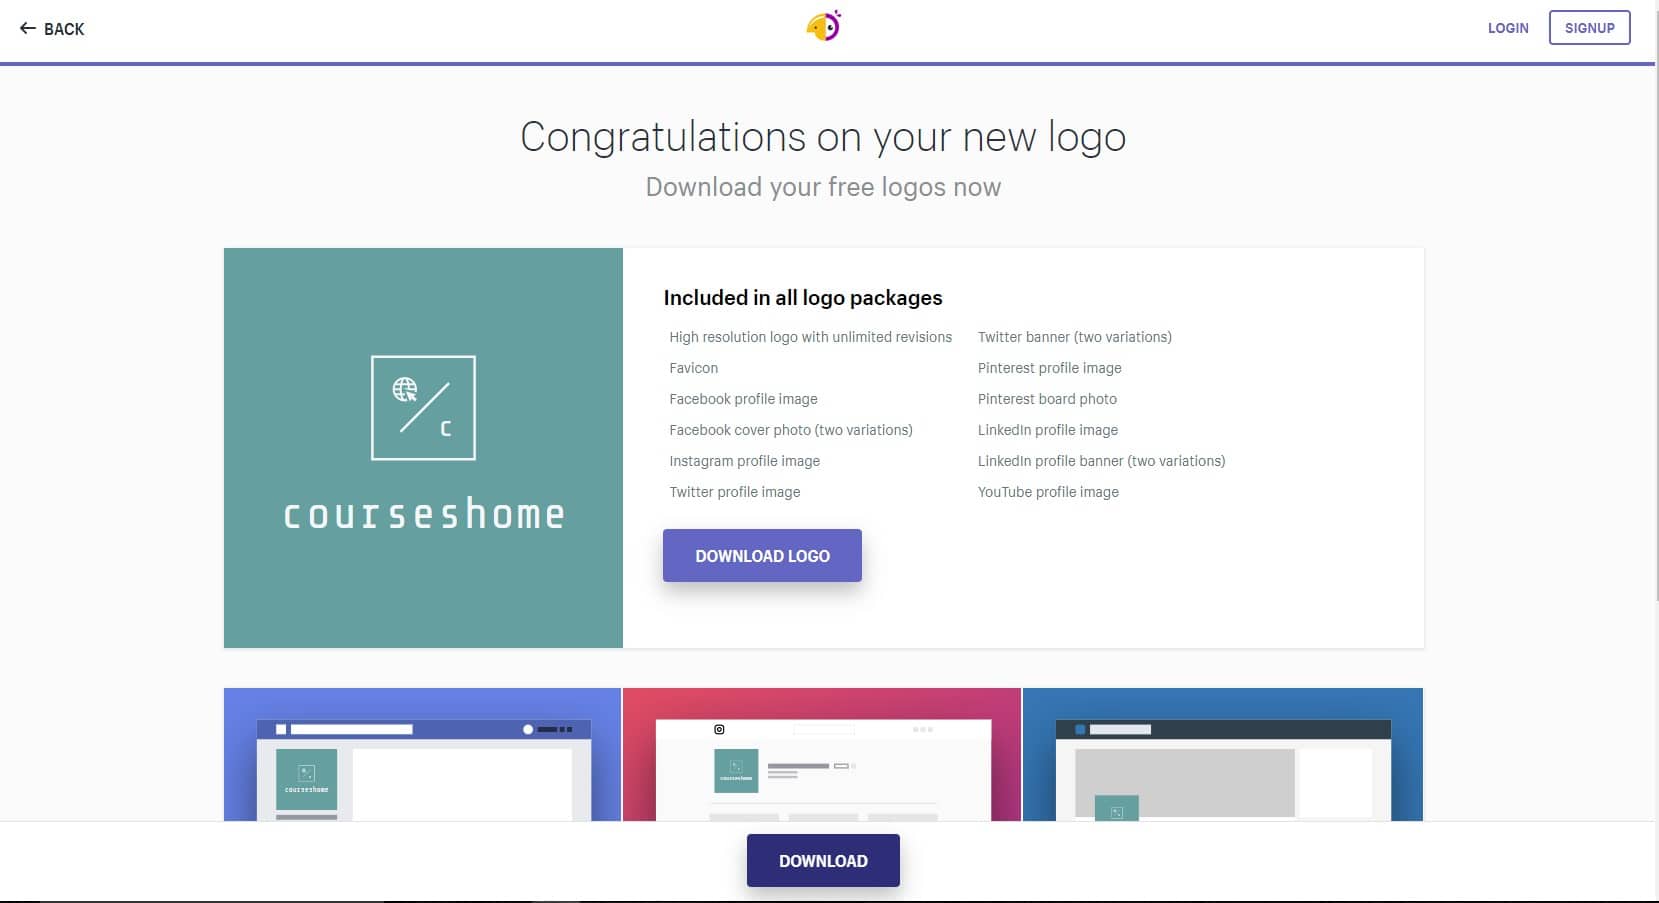Click the letter C in logo emblem
The height and width of the screenshot is (903, 1659).
click(446, 429)
